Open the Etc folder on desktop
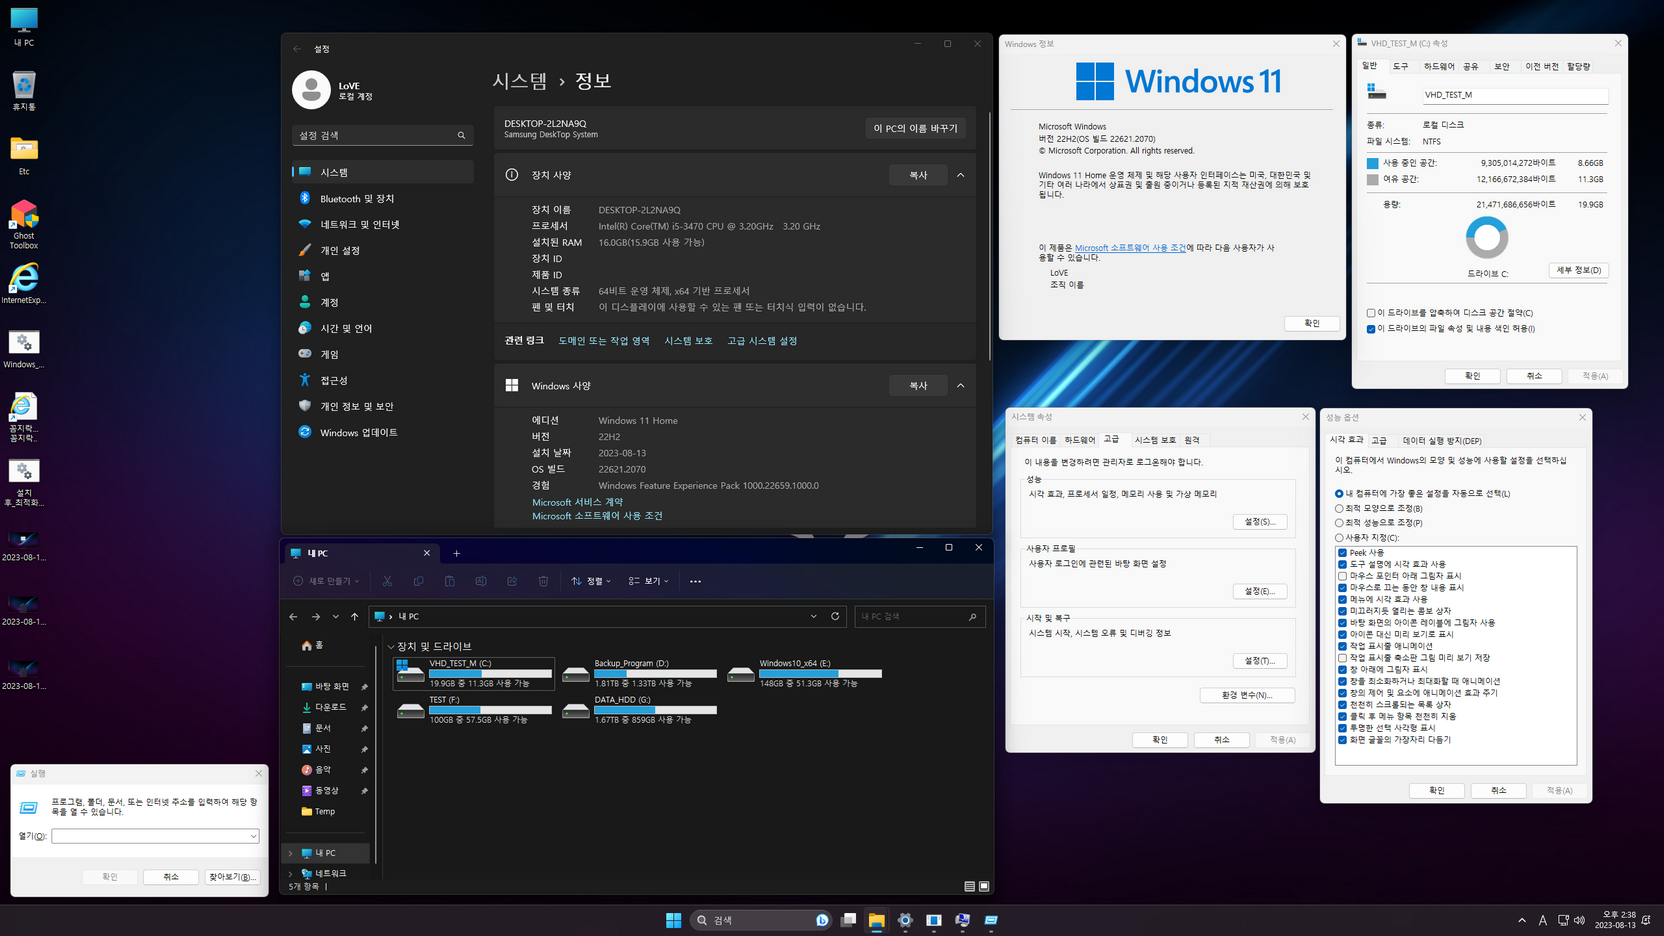This screenshot has height=936, width=1664. point(24,155)
